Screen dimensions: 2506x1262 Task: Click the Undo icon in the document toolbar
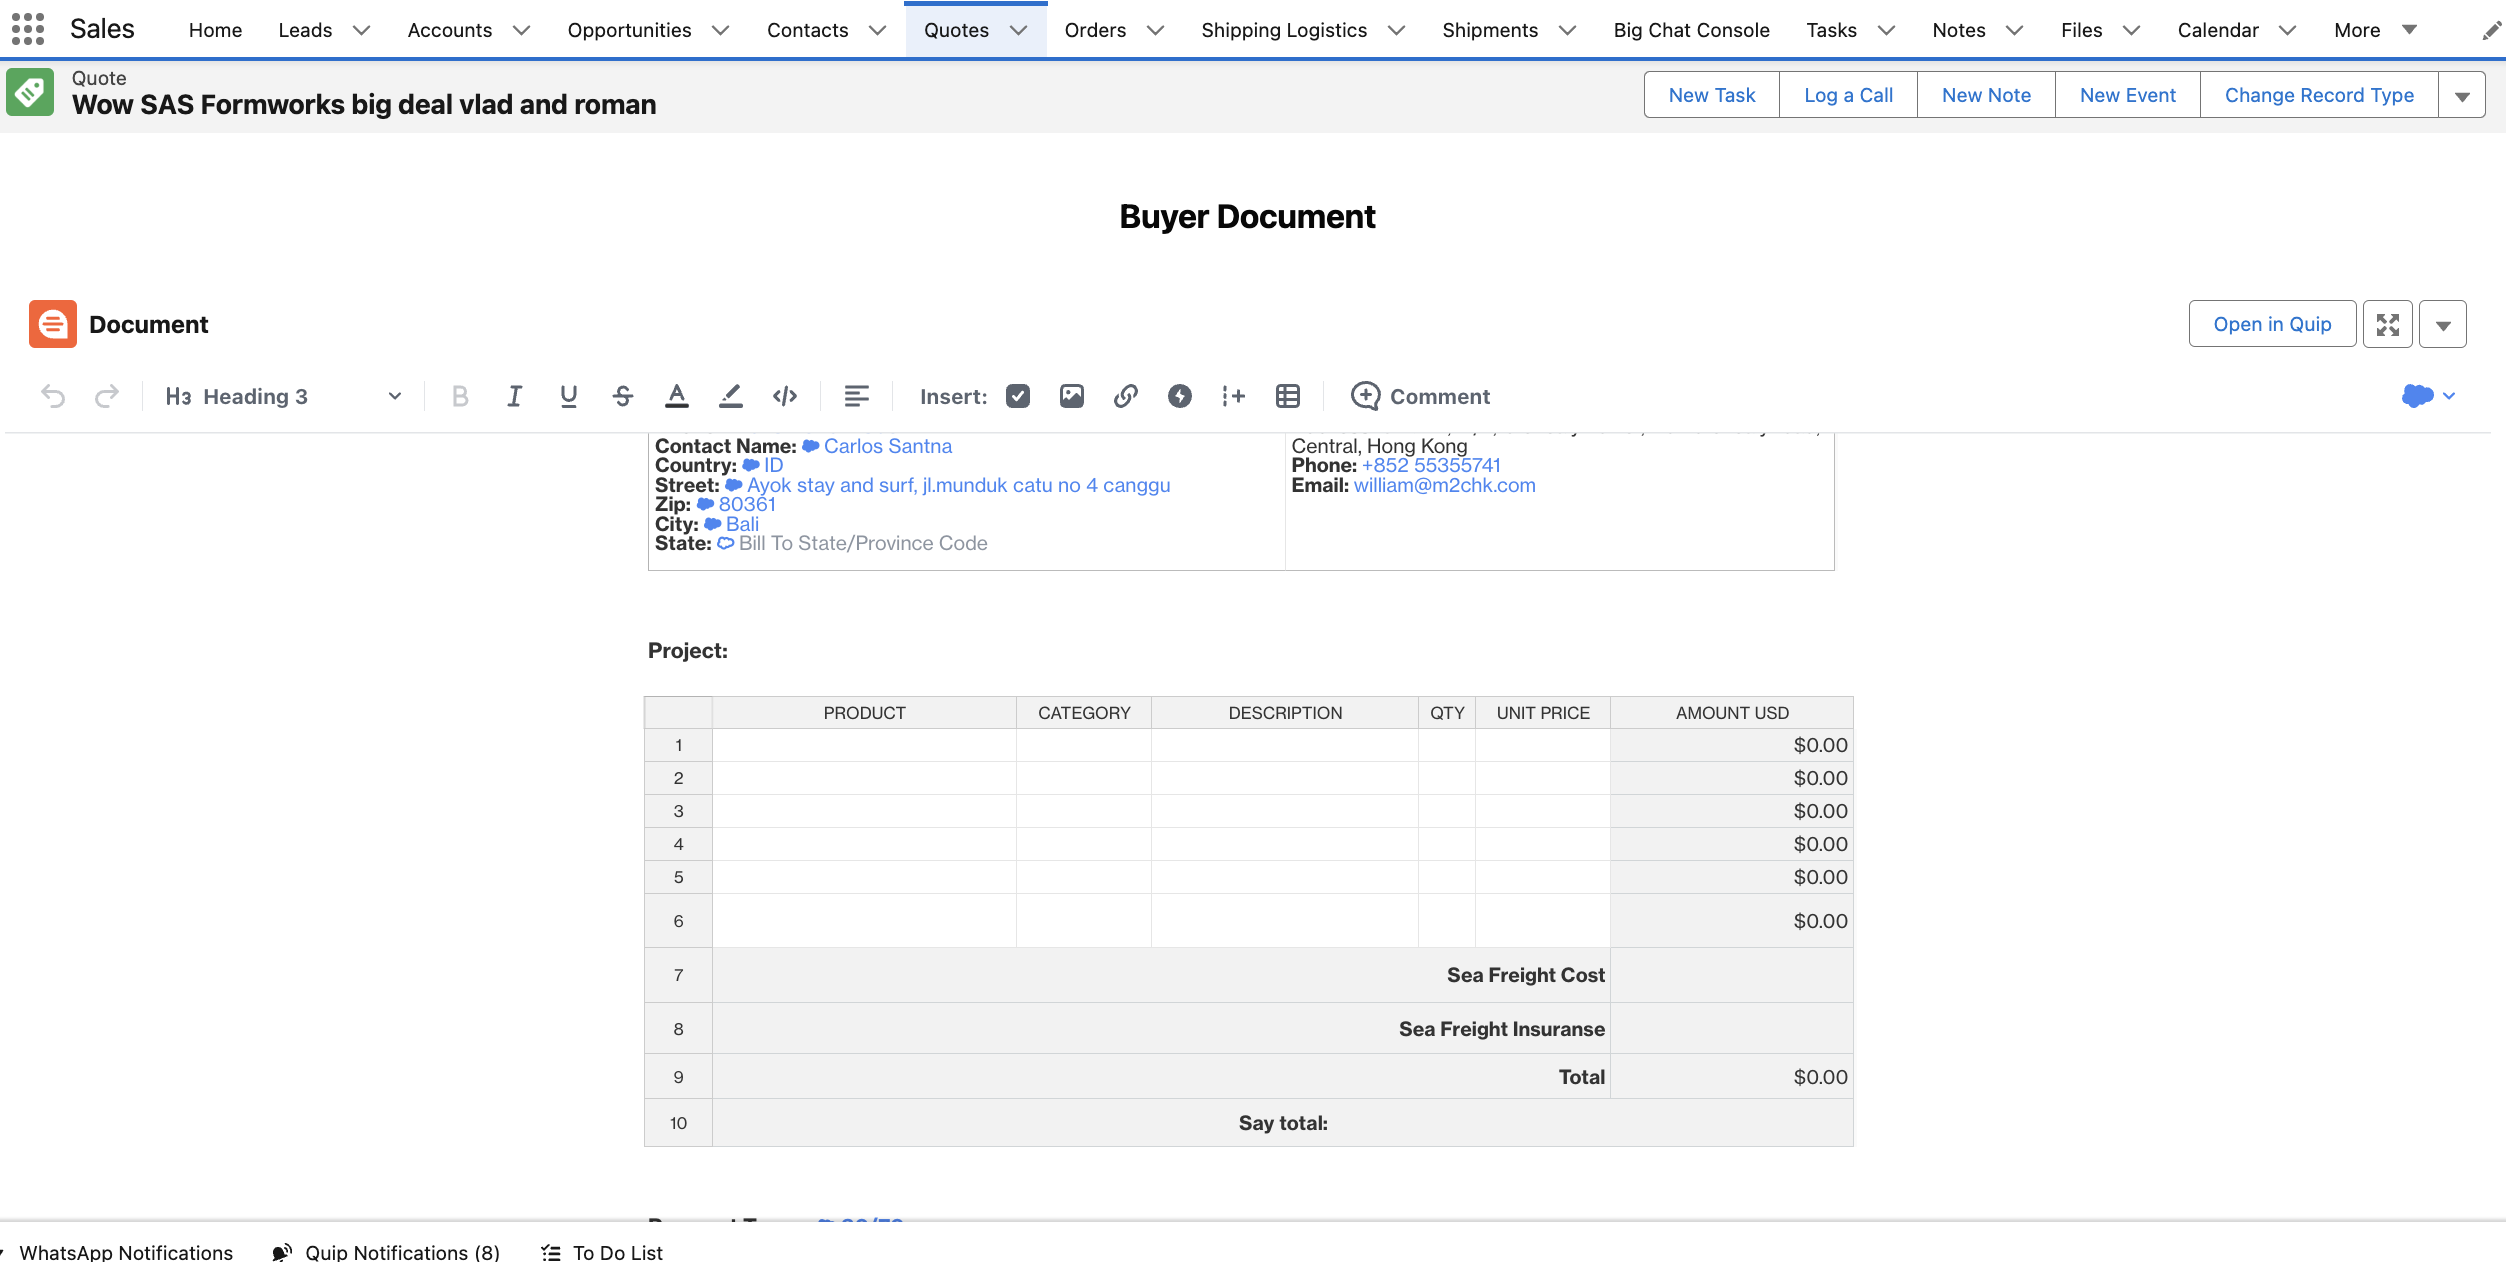(x=53, y=396)
